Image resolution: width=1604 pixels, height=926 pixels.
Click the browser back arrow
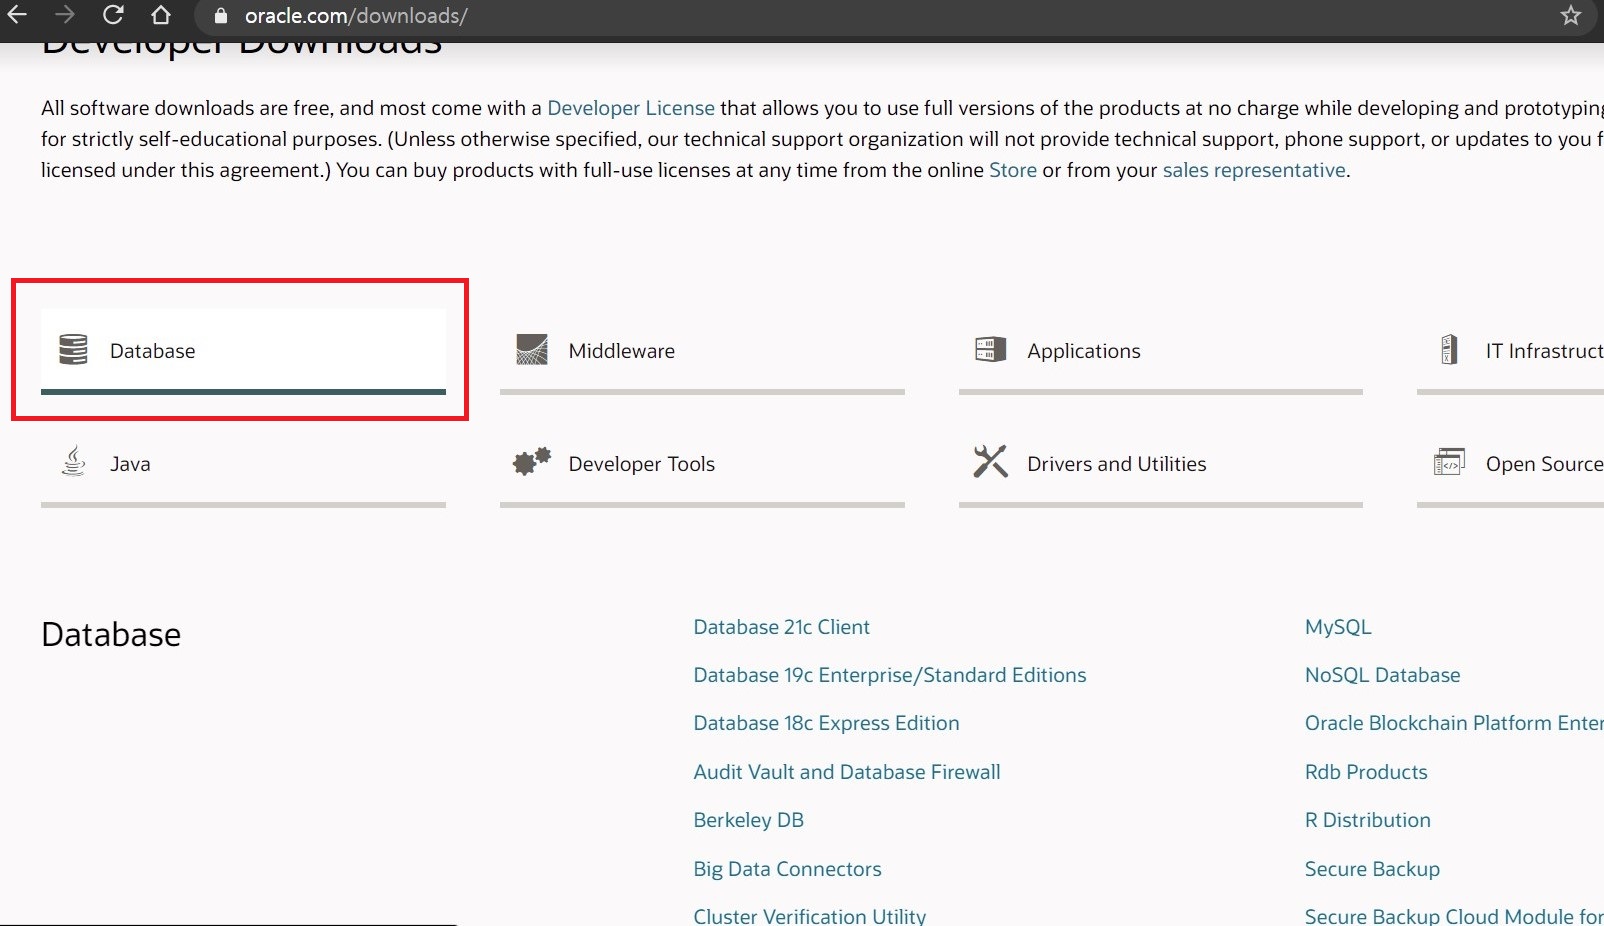click(x=17, y=15)
